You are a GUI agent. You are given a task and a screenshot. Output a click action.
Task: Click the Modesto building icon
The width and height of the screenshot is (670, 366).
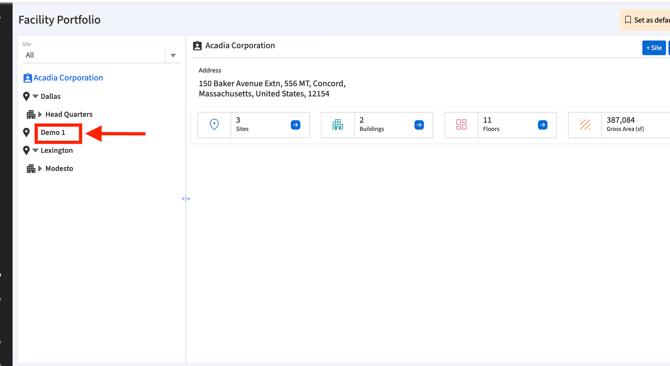(31, 169)
